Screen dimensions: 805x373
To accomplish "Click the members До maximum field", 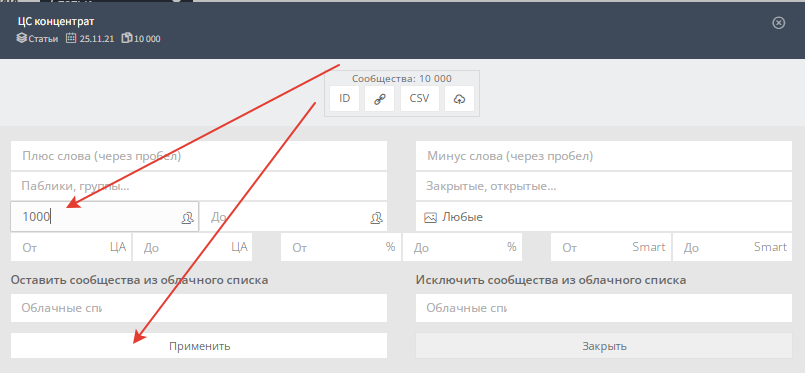I will (294, 217).
